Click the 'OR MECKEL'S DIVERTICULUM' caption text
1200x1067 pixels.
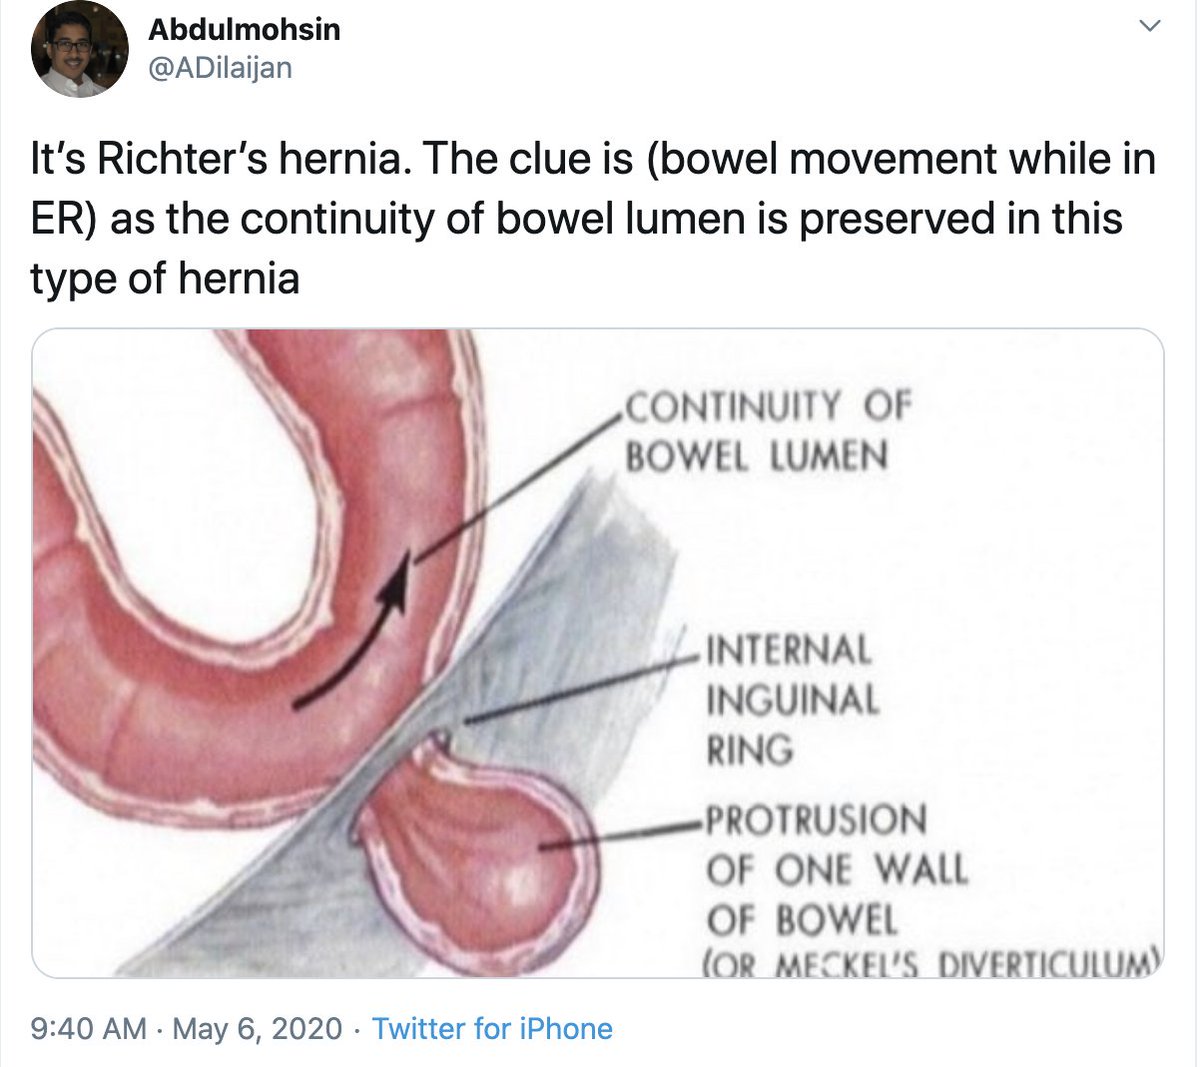click(930, 962)
